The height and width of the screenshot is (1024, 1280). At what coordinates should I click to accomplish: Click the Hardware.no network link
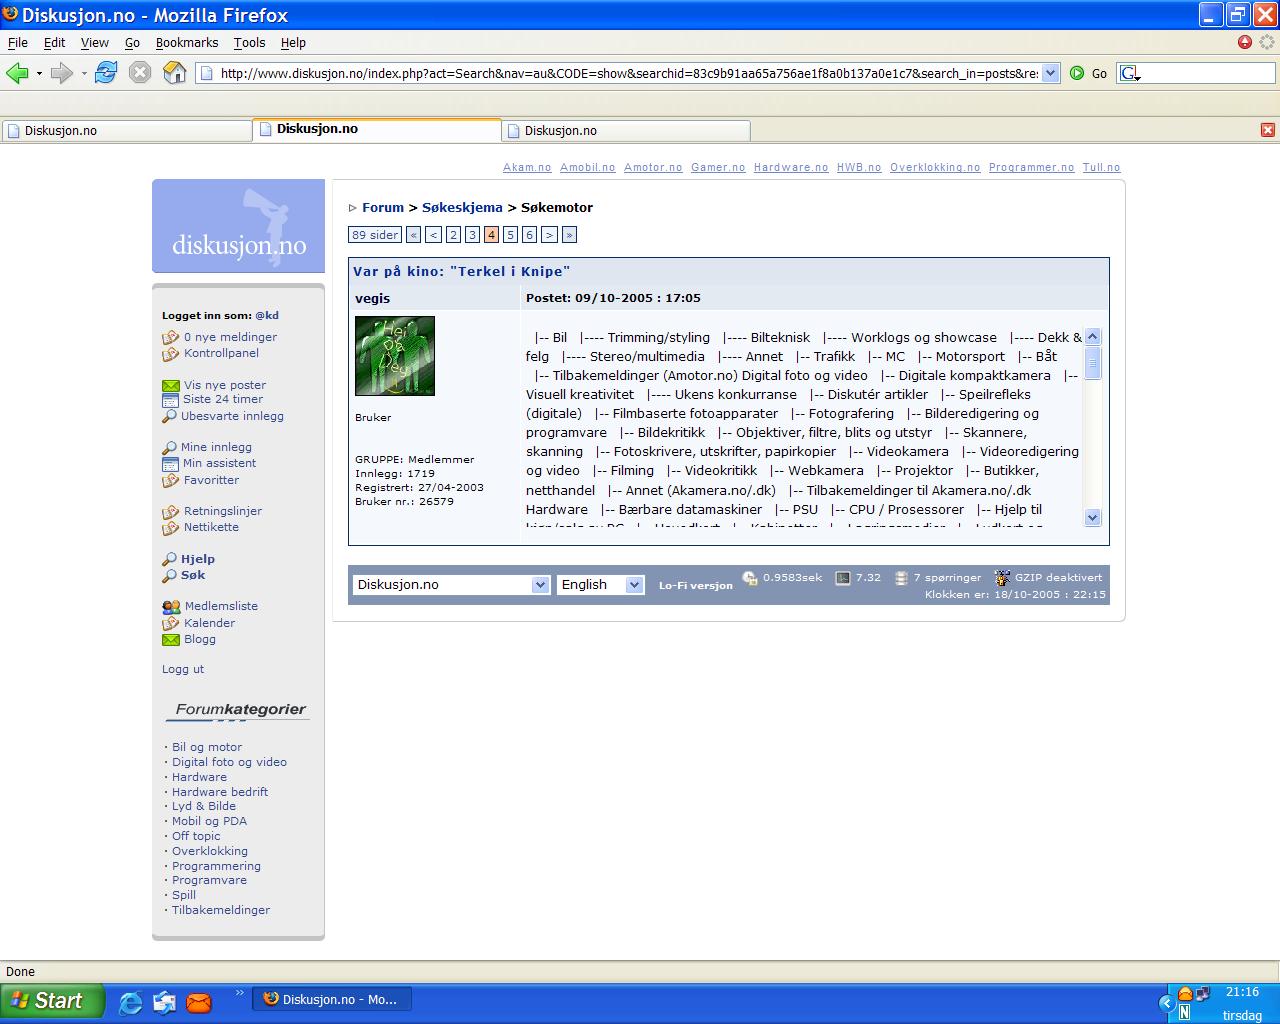(x=791, y=168)
